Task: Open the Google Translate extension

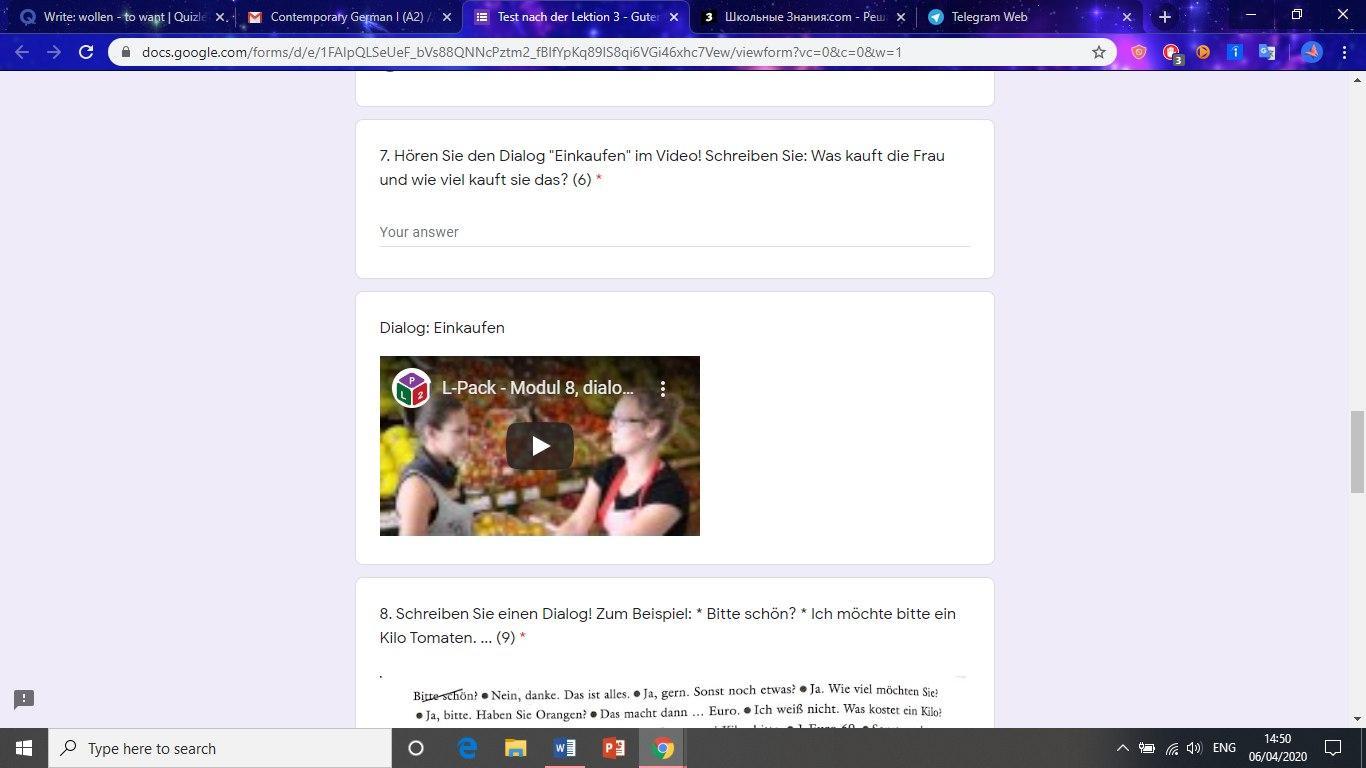Action: pyautogui.click(x=1267, y=52)
